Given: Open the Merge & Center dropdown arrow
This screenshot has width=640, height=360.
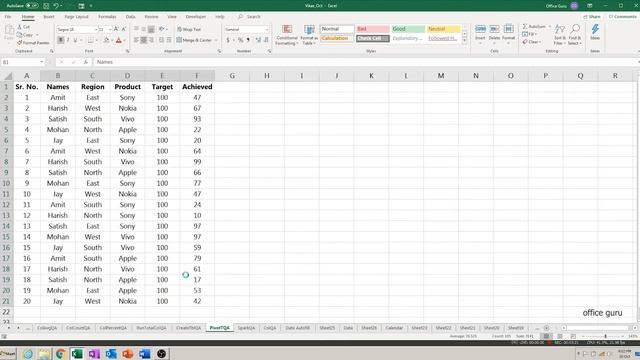Looking at the screenshot, I should point(216,40).
